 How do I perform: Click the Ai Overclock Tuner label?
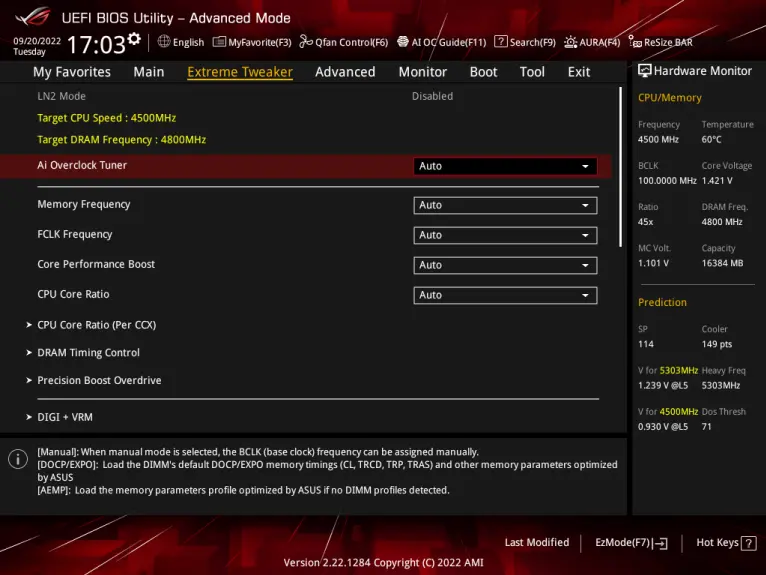coord(82,165)
